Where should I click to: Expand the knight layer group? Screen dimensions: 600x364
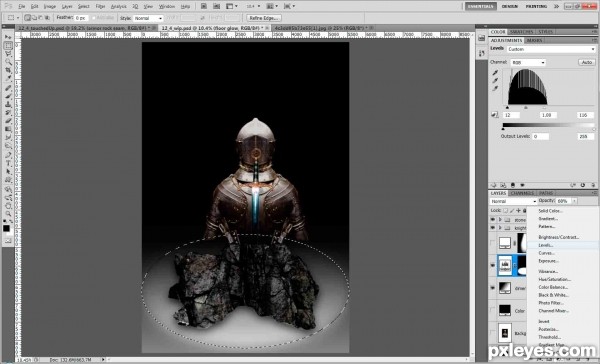pyautogui.click(x=500, y=228)
